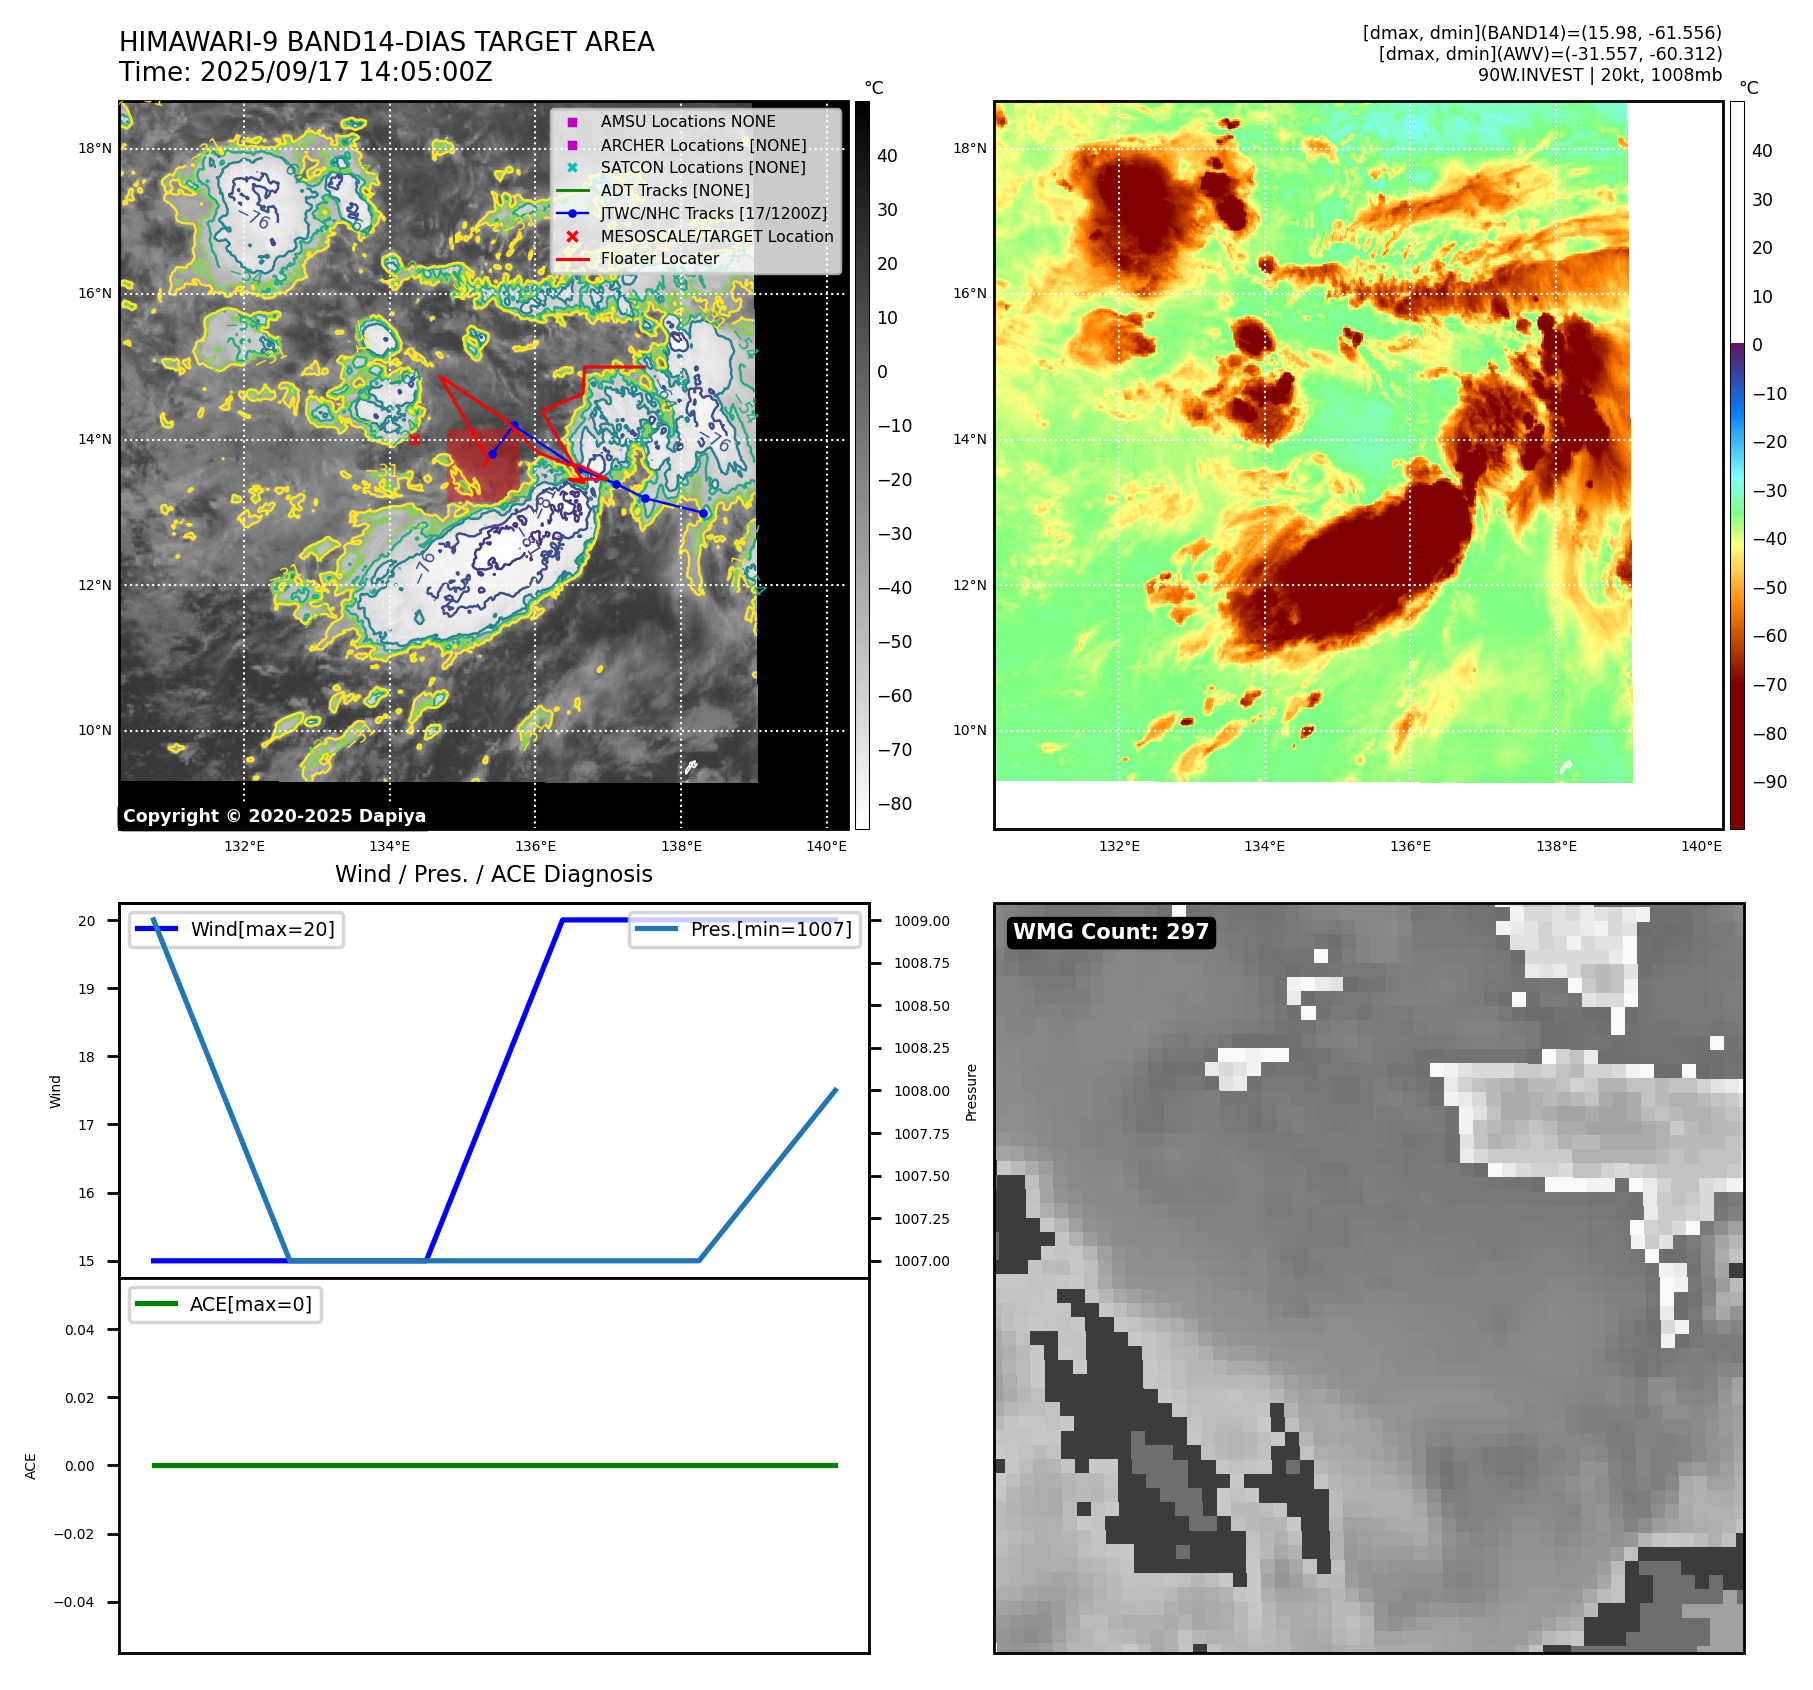
Task: Click the red X target marker on the grayscale map
Action: [x=414, y=439]
